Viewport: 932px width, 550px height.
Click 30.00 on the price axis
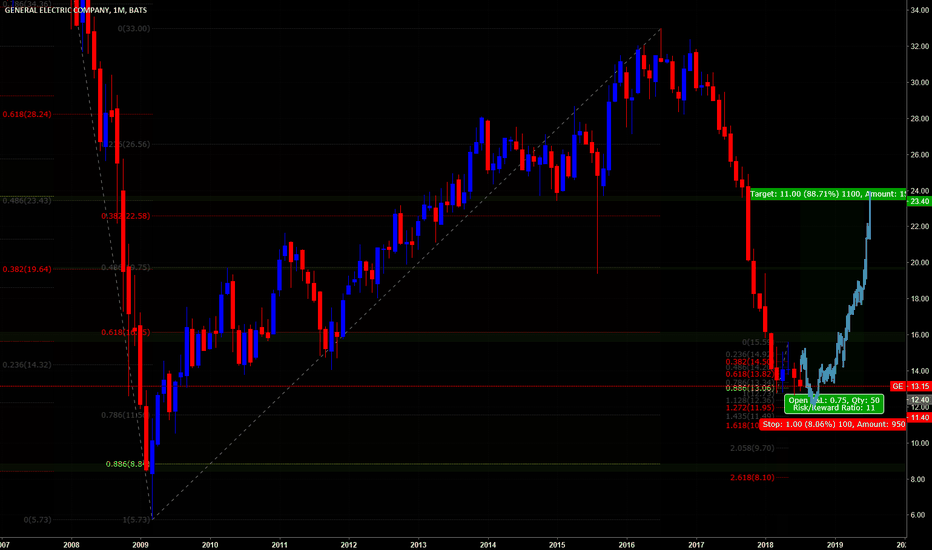(x=920, y=83)
